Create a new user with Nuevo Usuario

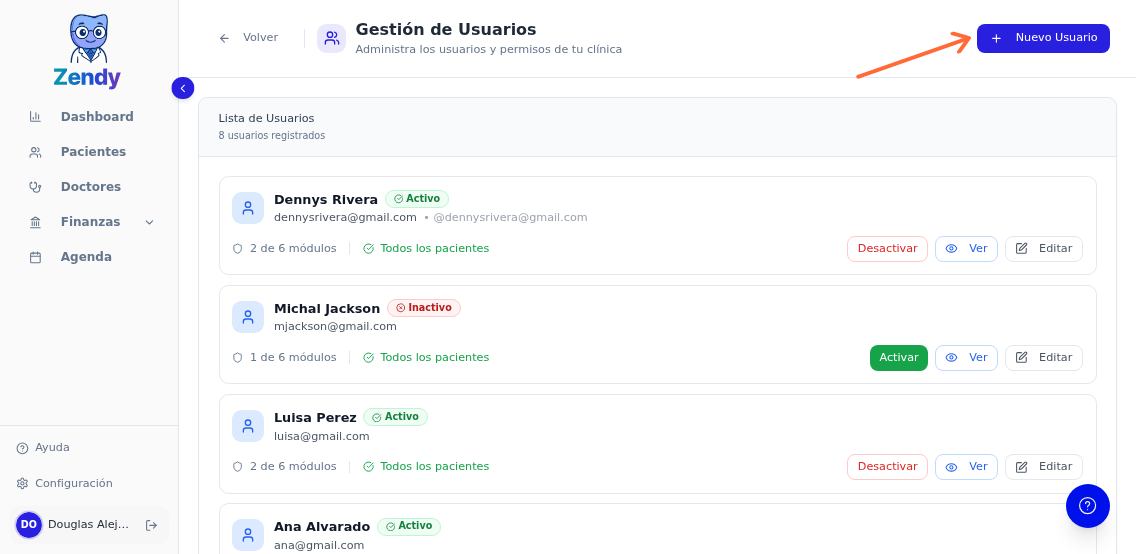(x=1043, y=38)
